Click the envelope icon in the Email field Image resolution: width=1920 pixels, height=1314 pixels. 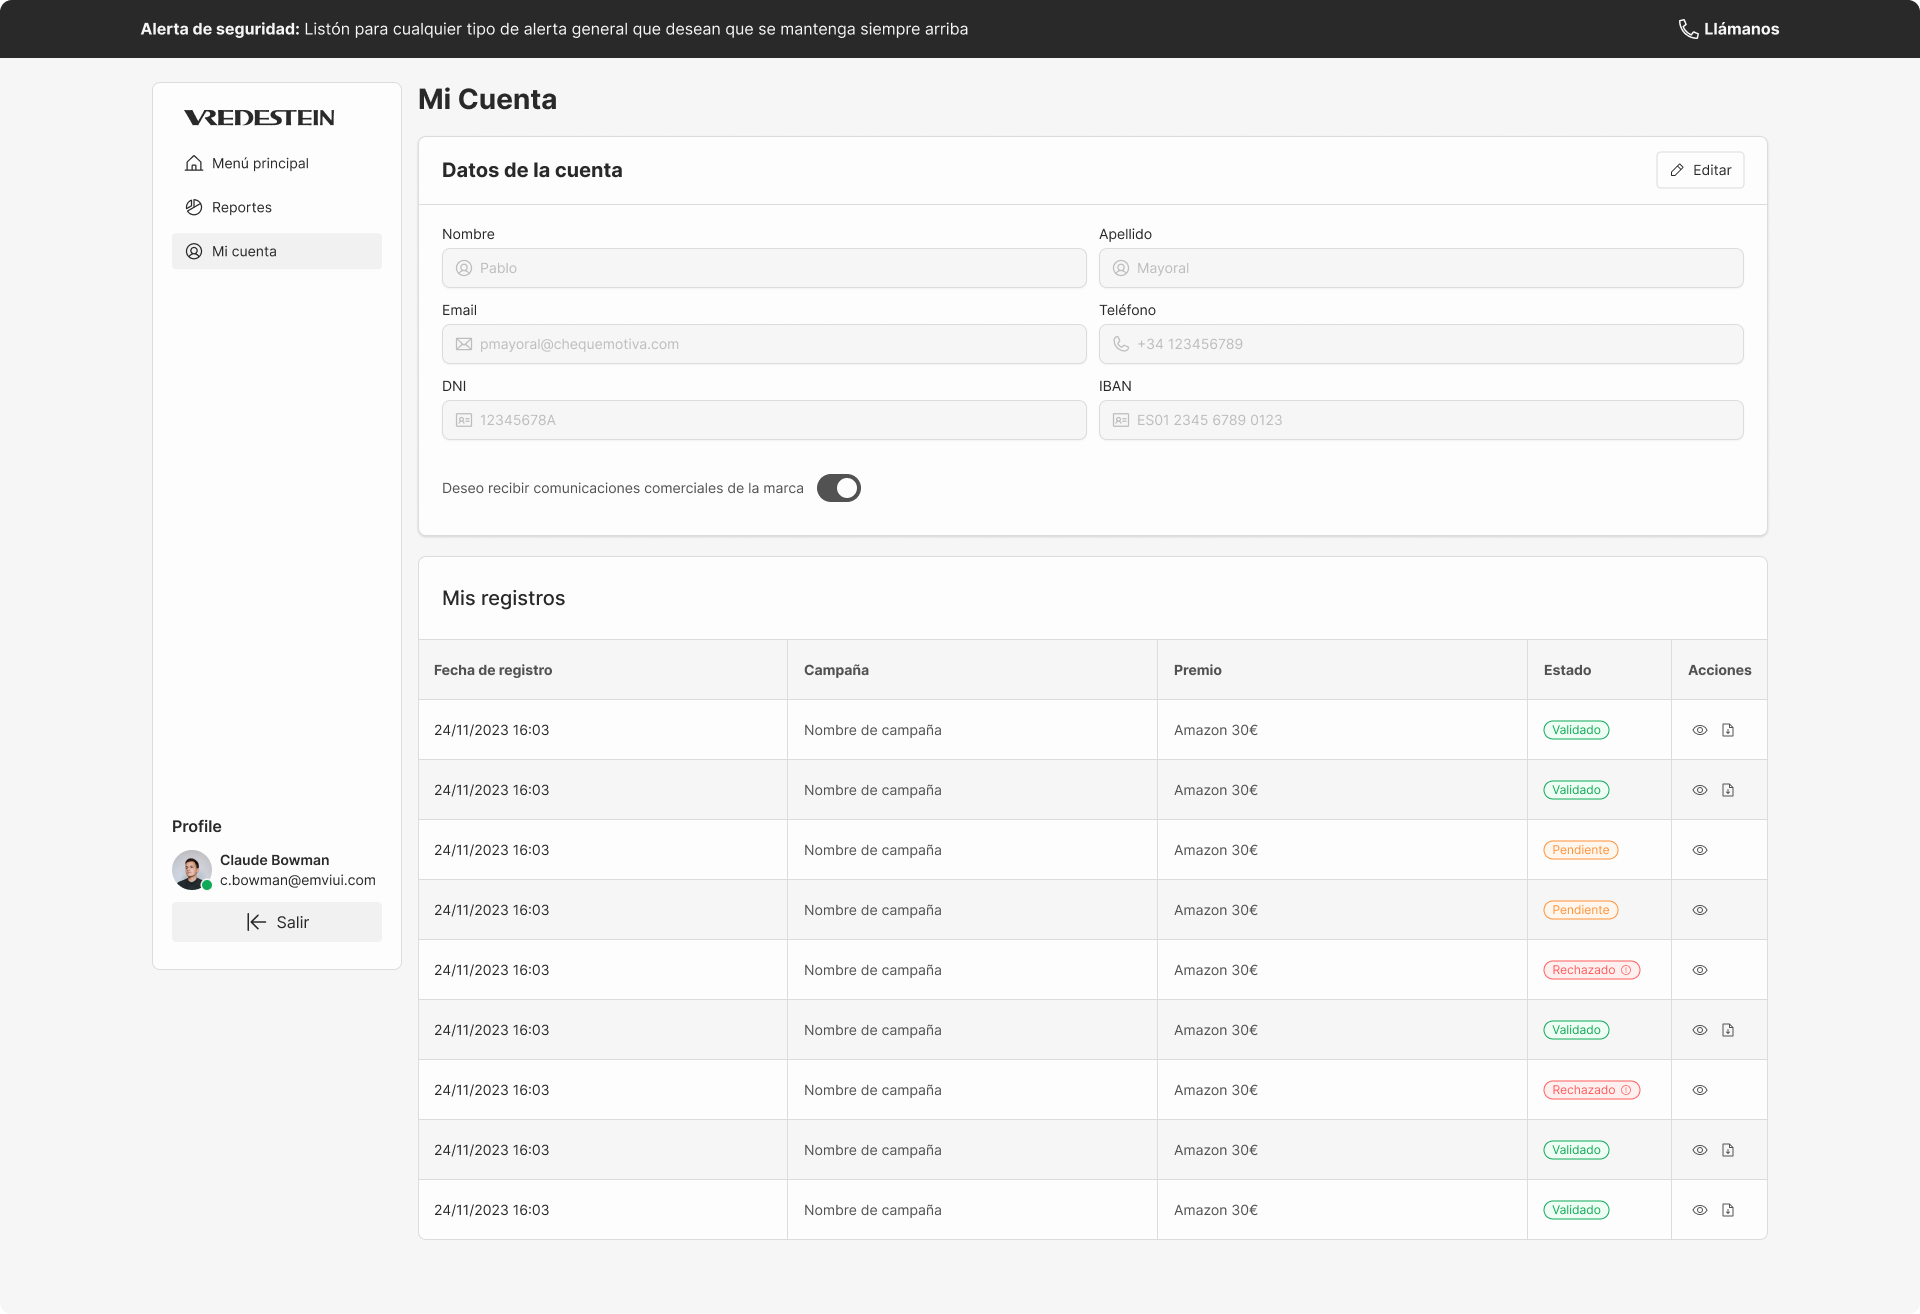coord(463,344)
